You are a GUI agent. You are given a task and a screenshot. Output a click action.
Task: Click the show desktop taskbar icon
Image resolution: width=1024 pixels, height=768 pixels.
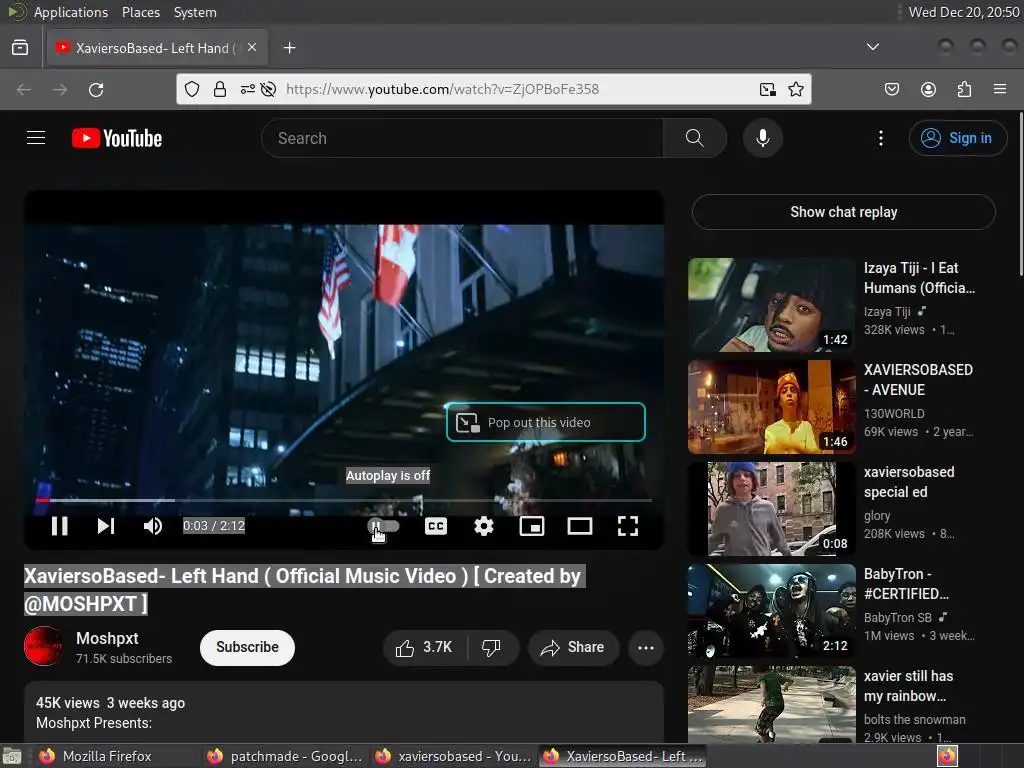point(12,756)
